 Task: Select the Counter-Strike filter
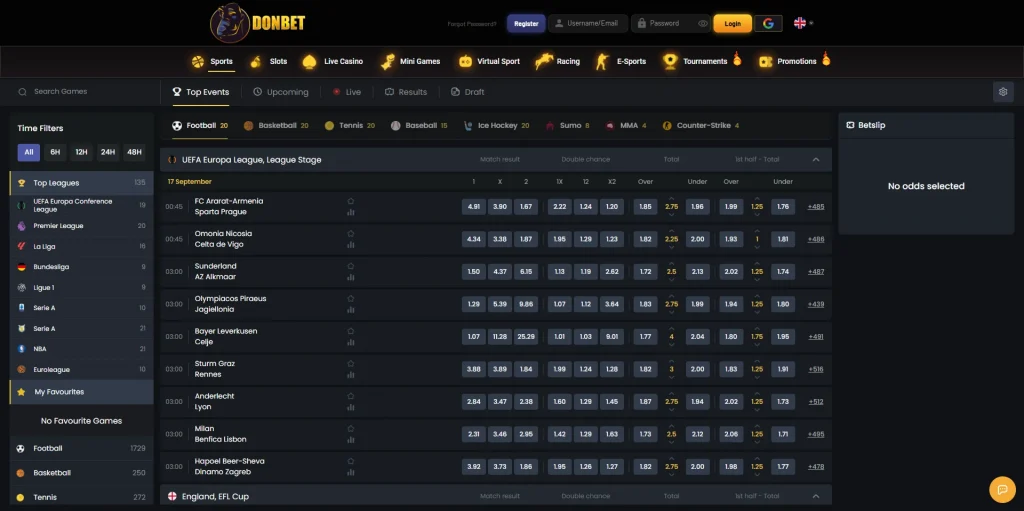[x=701, y=125]
